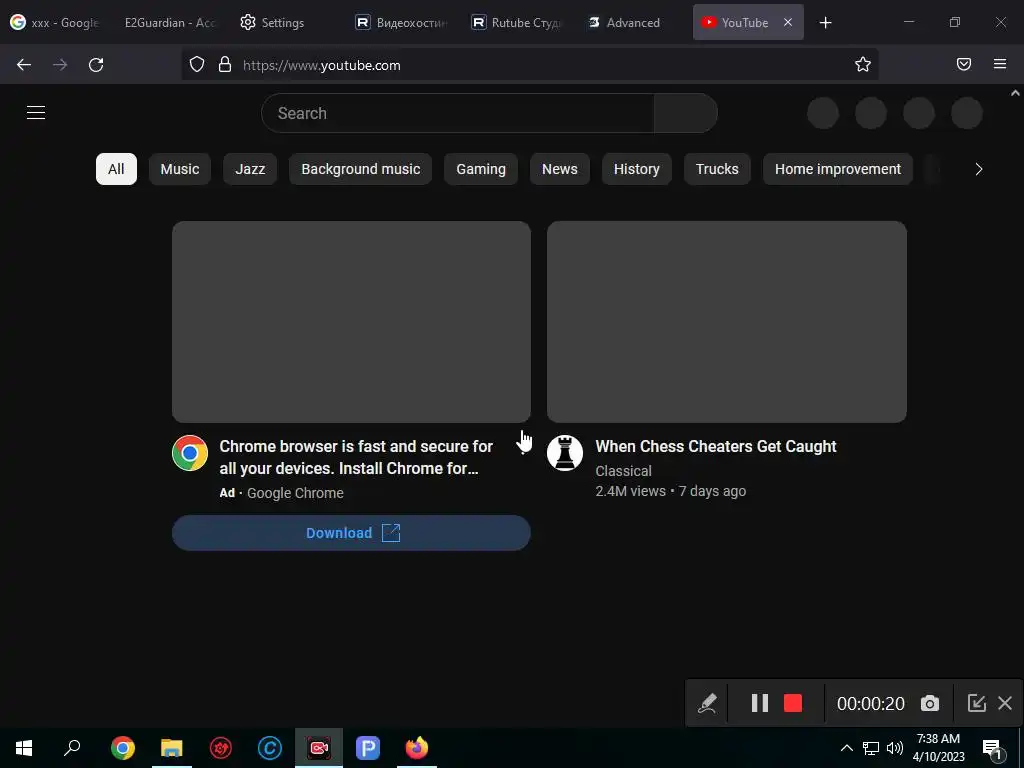Select the News filter chip
The image size is (1024, 768).
coord(560,169)
